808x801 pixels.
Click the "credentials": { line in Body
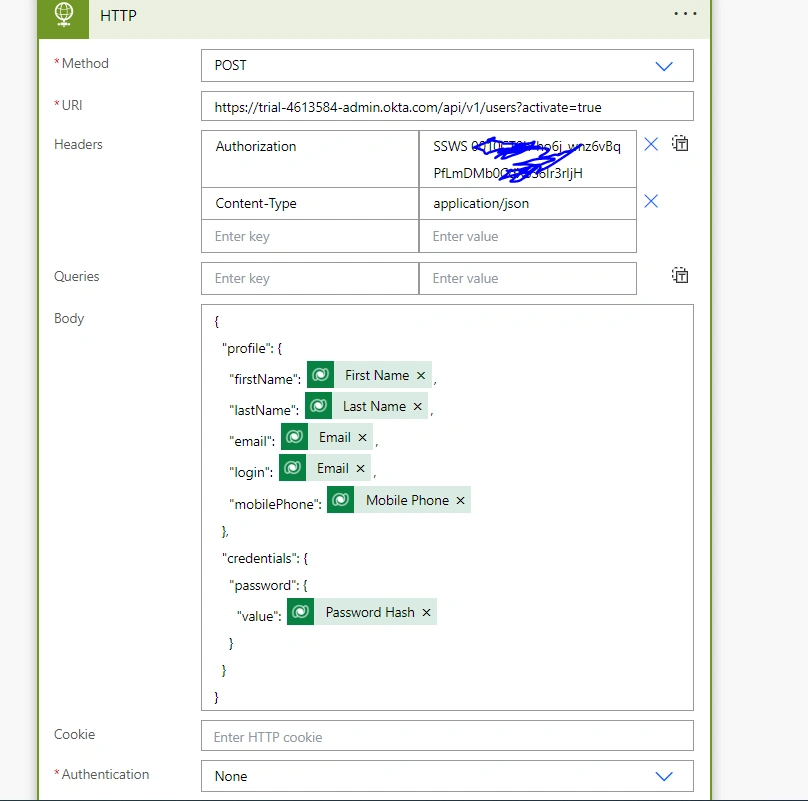(265, 558)
